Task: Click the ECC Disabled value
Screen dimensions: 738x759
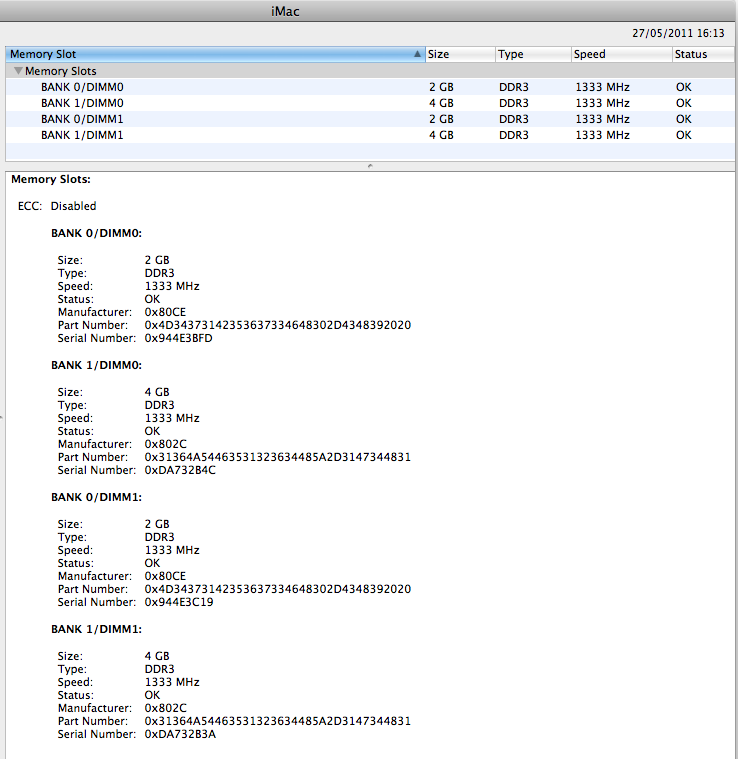Action: coord(74,206)
